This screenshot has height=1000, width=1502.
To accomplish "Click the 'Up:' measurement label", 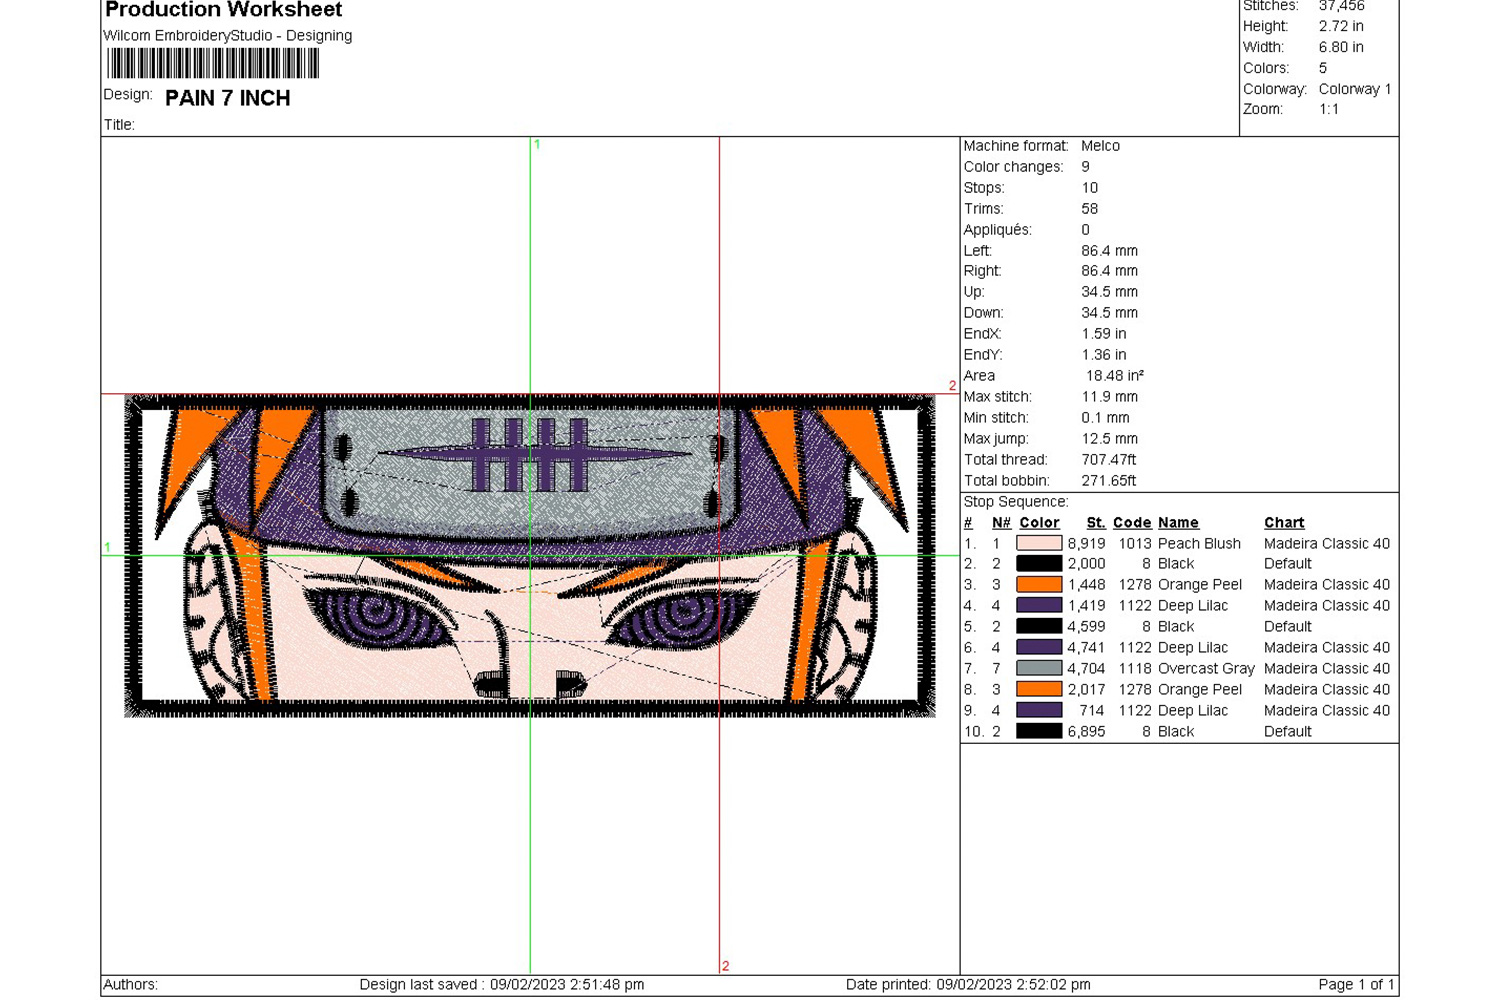I will tap(974, 292).
